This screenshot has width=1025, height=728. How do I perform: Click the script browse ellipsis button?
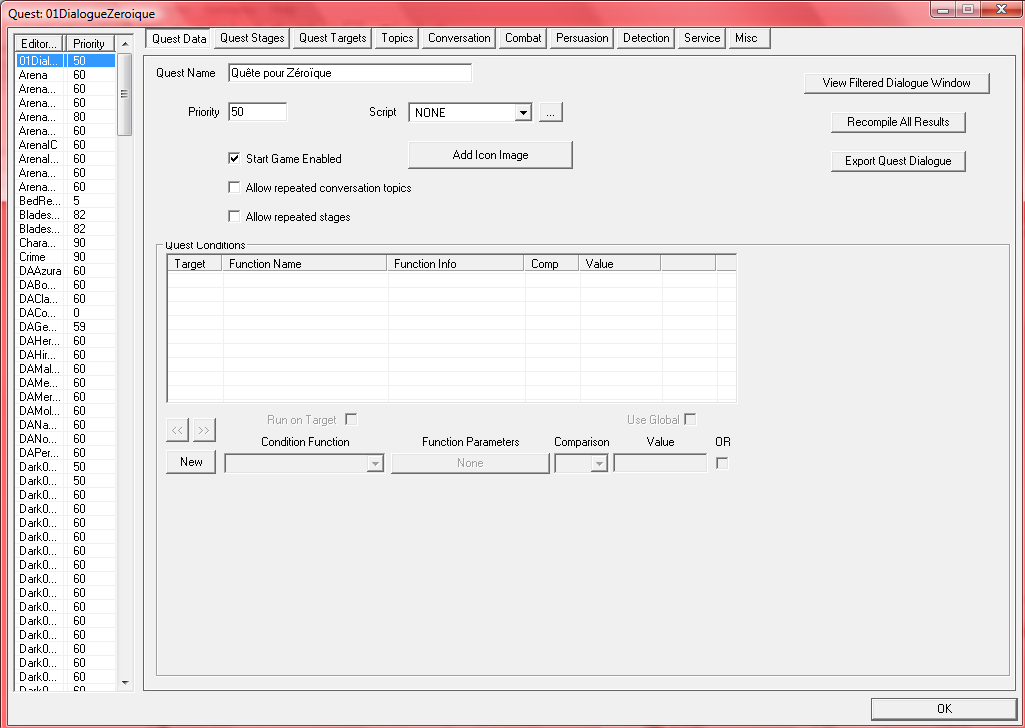tap(551, 113)
